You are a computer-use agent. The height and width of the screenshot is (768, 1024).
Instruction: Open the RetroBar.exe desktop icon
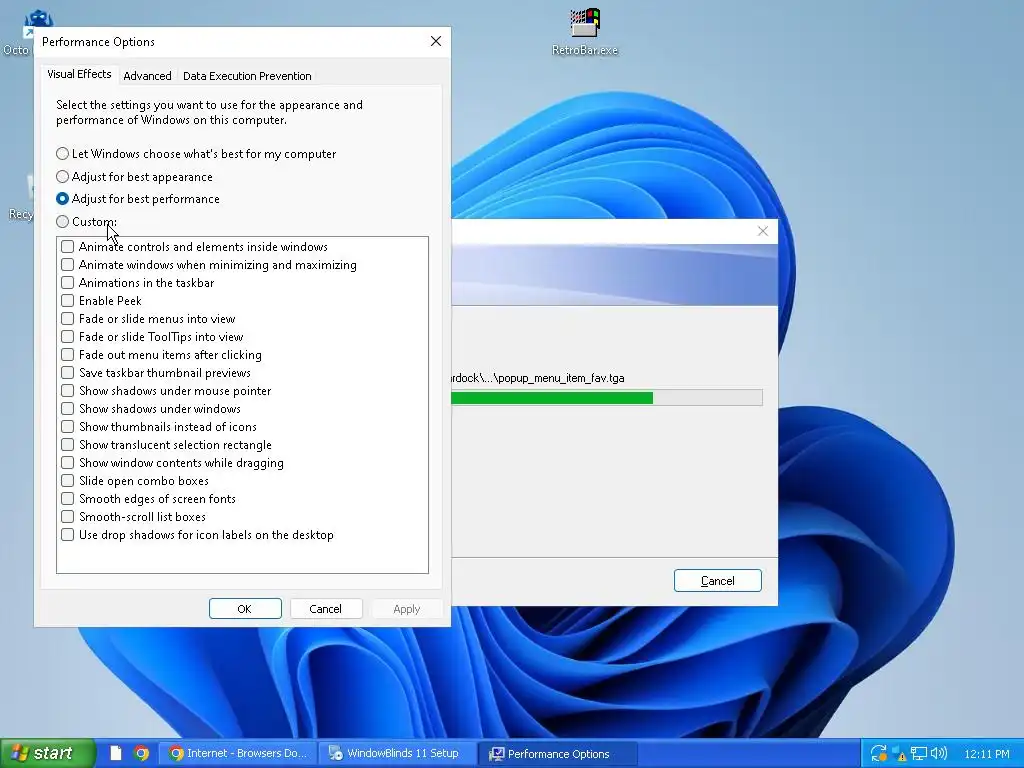click(x=584, y=31)
